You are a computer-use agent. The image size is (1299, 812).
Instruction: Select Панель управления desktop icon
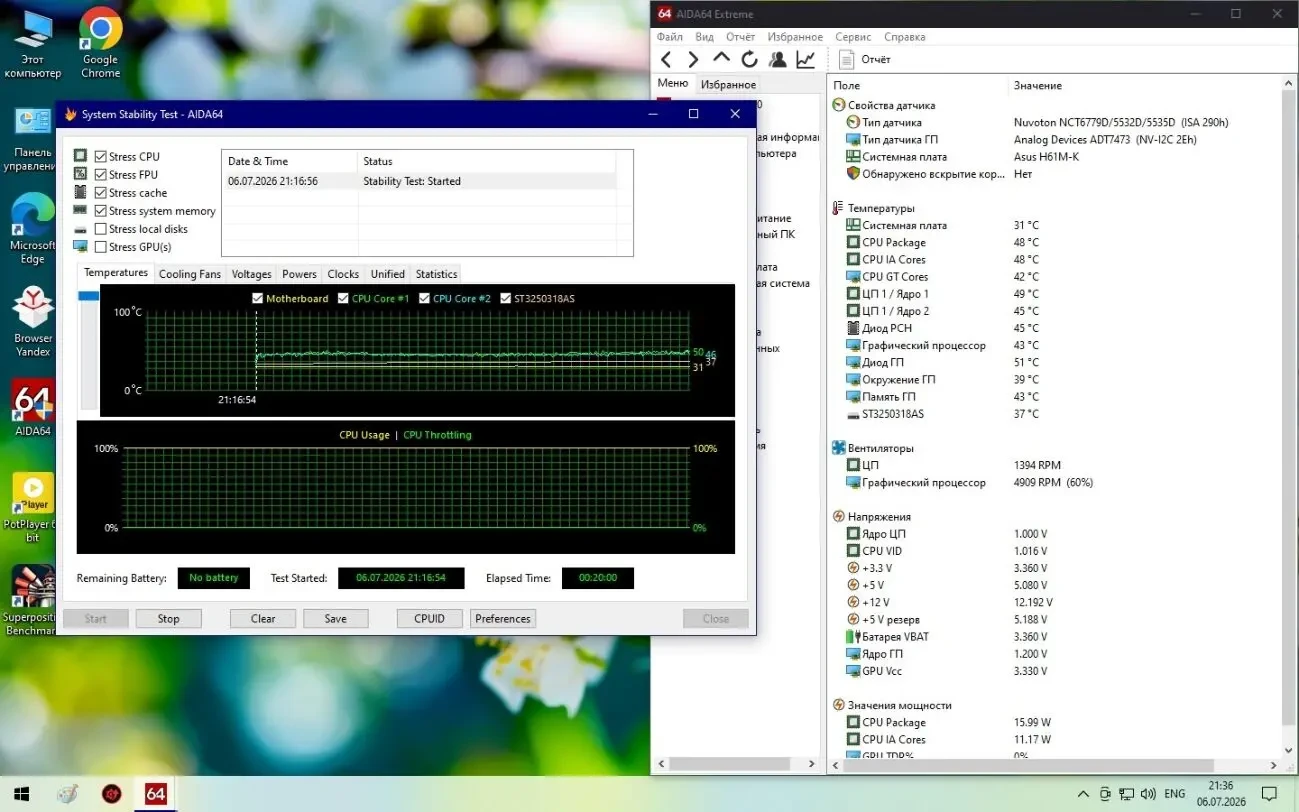click(x=32, y=139)
